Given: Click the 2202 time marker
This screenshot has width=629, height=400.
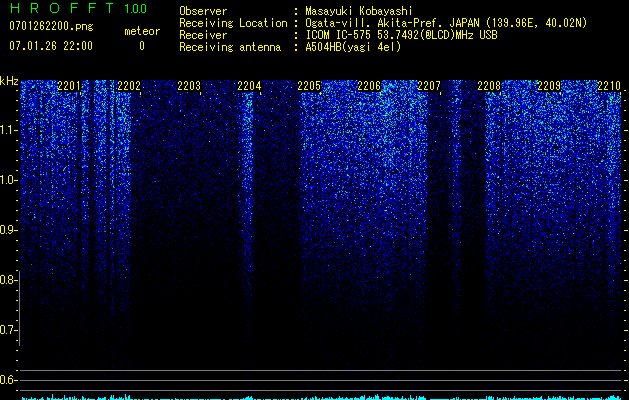Looking at the screenshot, I should tap(129, 86).
